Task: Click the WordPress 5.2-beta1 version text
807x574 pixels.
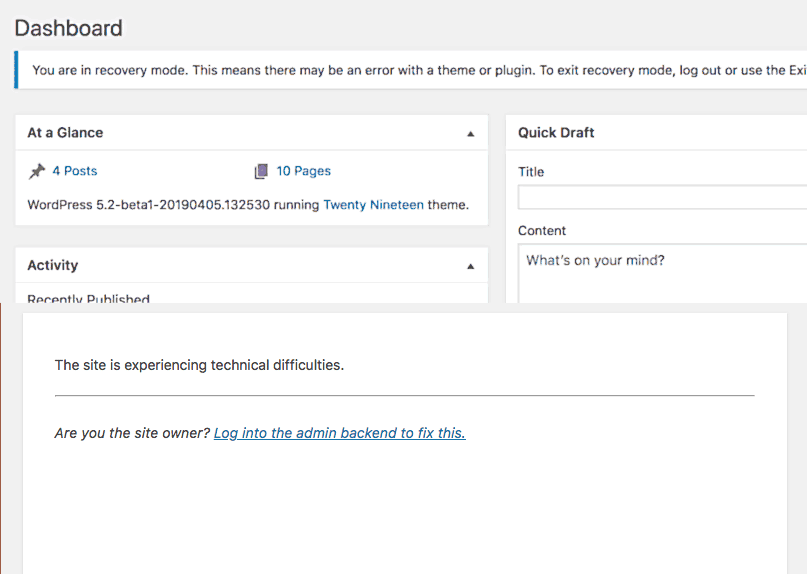Action: [x=149, y=205]
